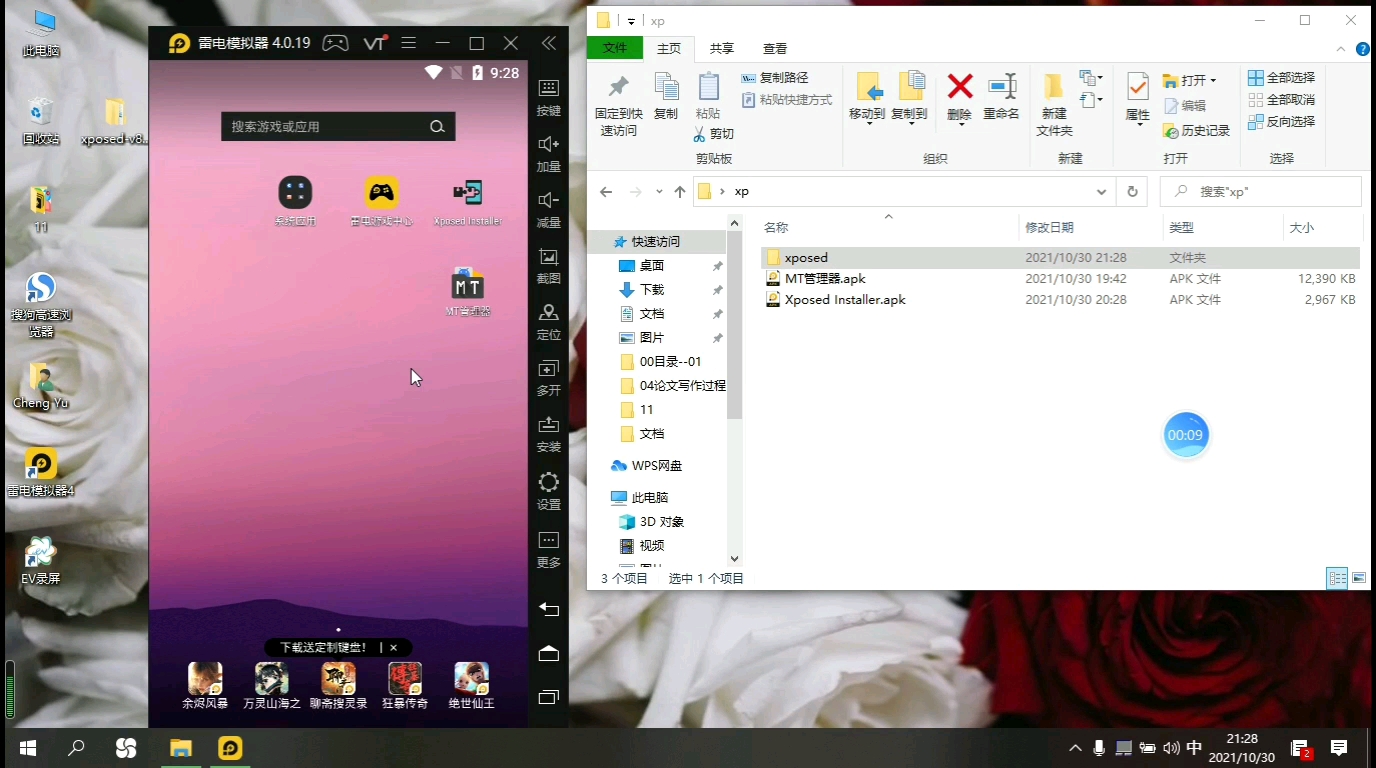The height and width of the screenshot is (768, 1376).
Task: Click the 复制 copy button in ribbon
Action: click(666, 97)
